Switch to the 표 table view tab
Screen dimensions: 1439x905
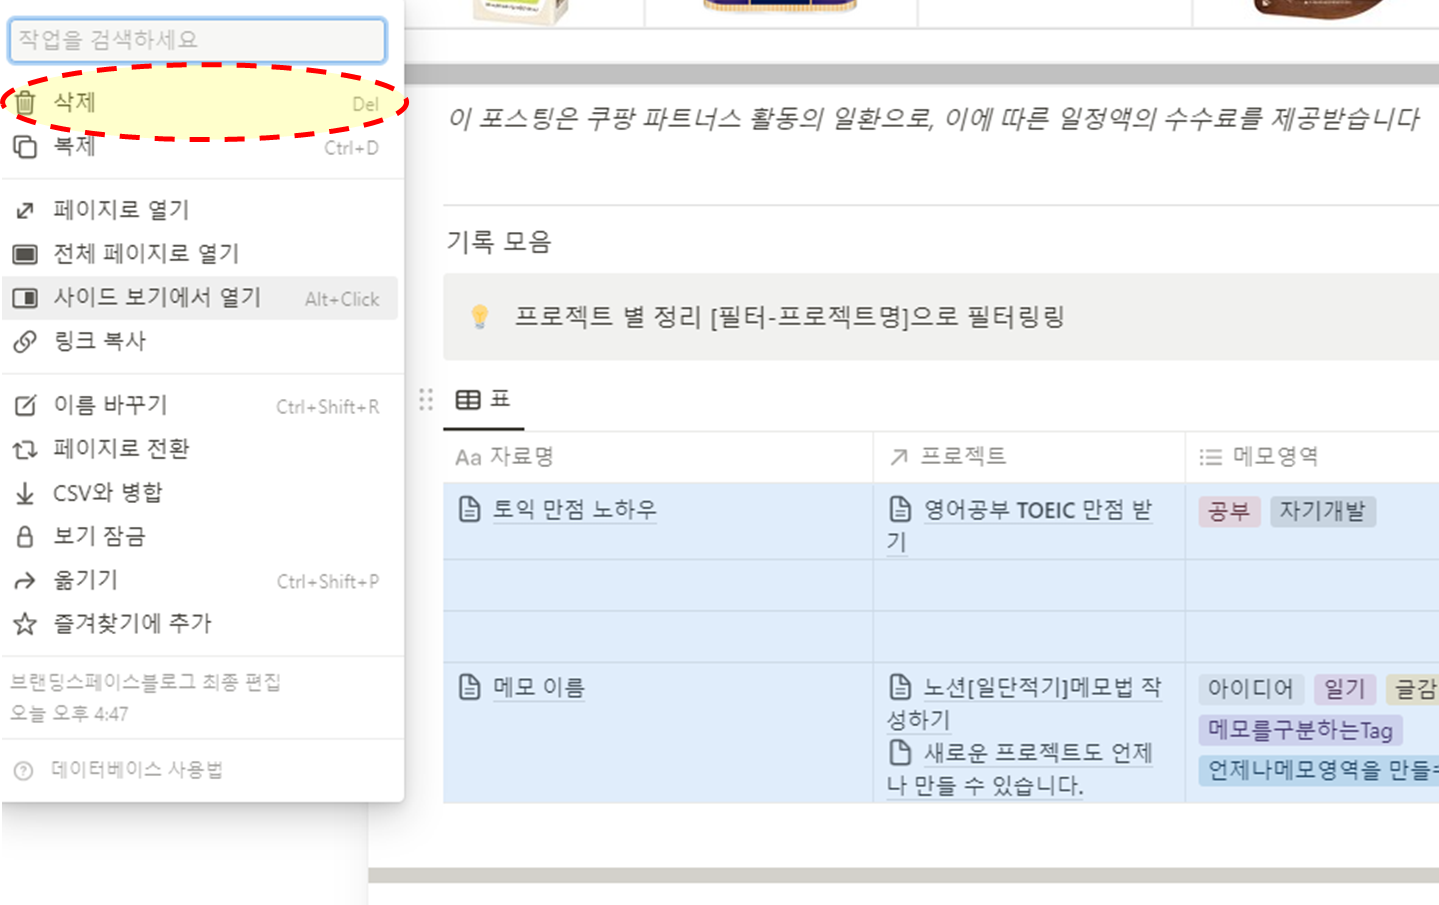click(483, 400)
